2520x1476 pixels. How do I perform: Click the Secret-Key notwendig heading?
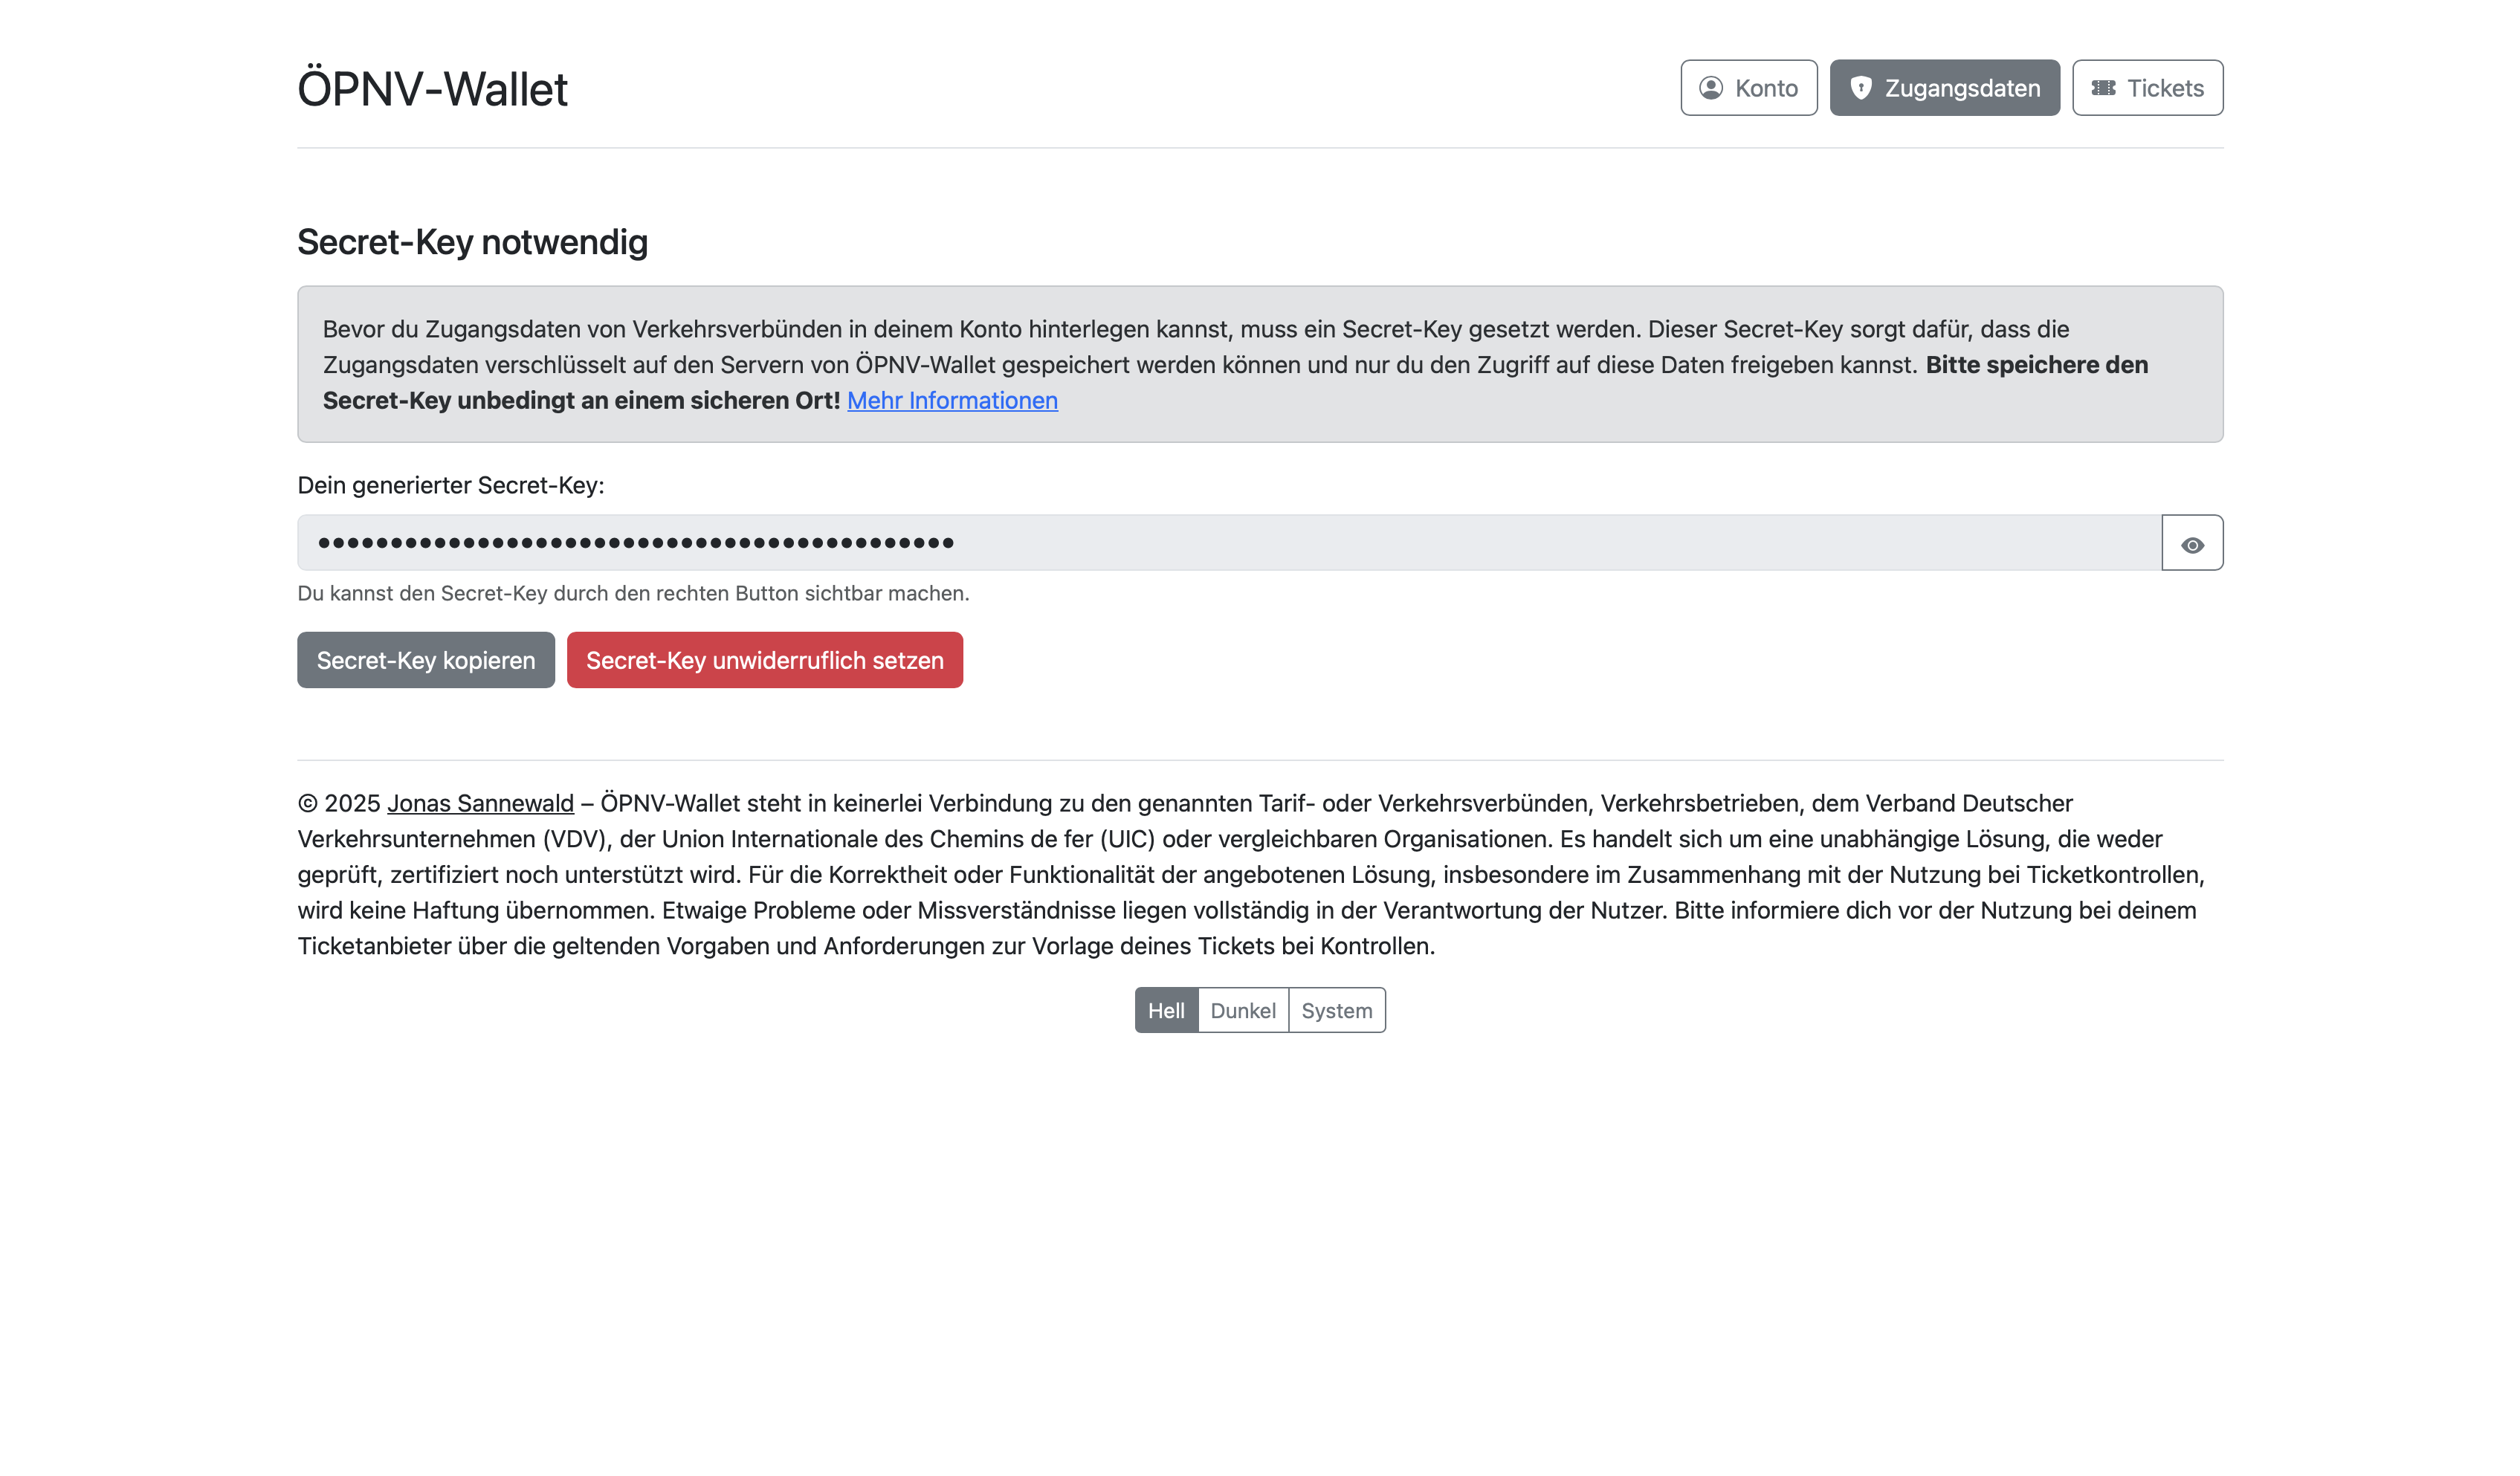click(x=472, y=242)
